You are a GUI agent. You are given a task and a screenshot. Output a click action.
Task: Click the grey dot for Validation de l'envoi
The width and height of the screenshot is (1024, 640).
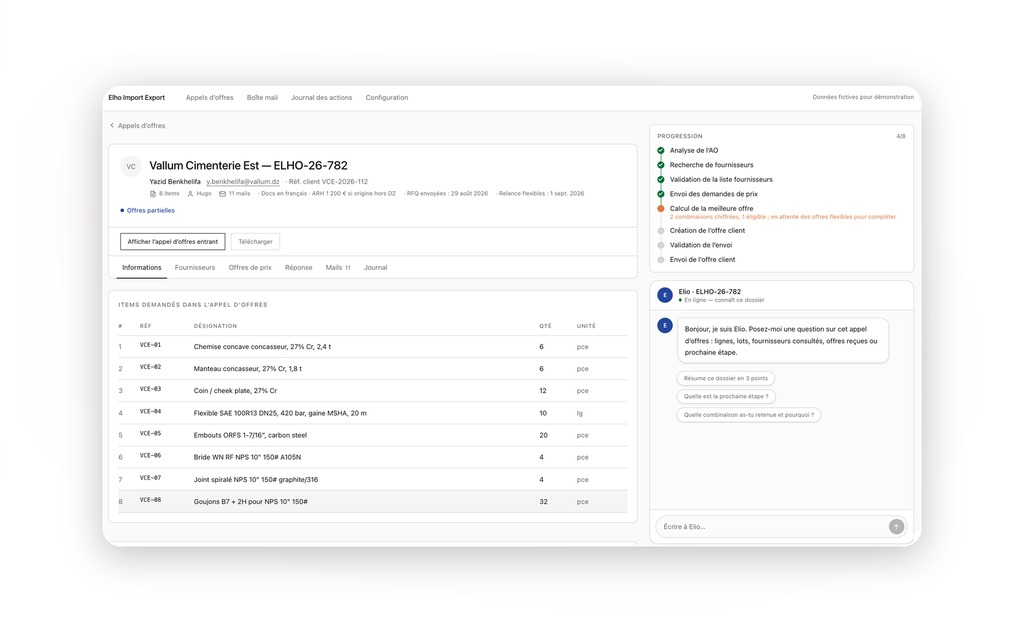(x=661, y=246)
